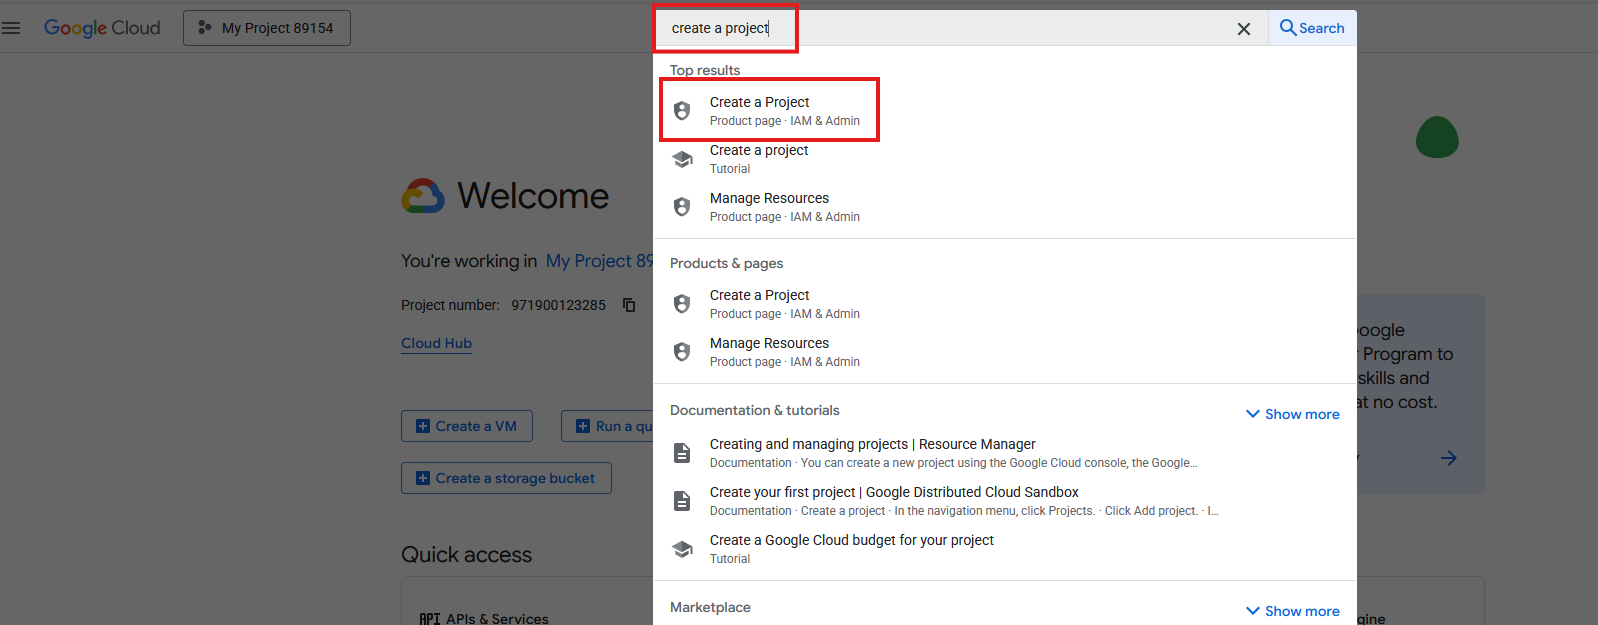Expand Marketplace results with Show more
This screenshot has width=1598, height=625.
point(1292,611)
